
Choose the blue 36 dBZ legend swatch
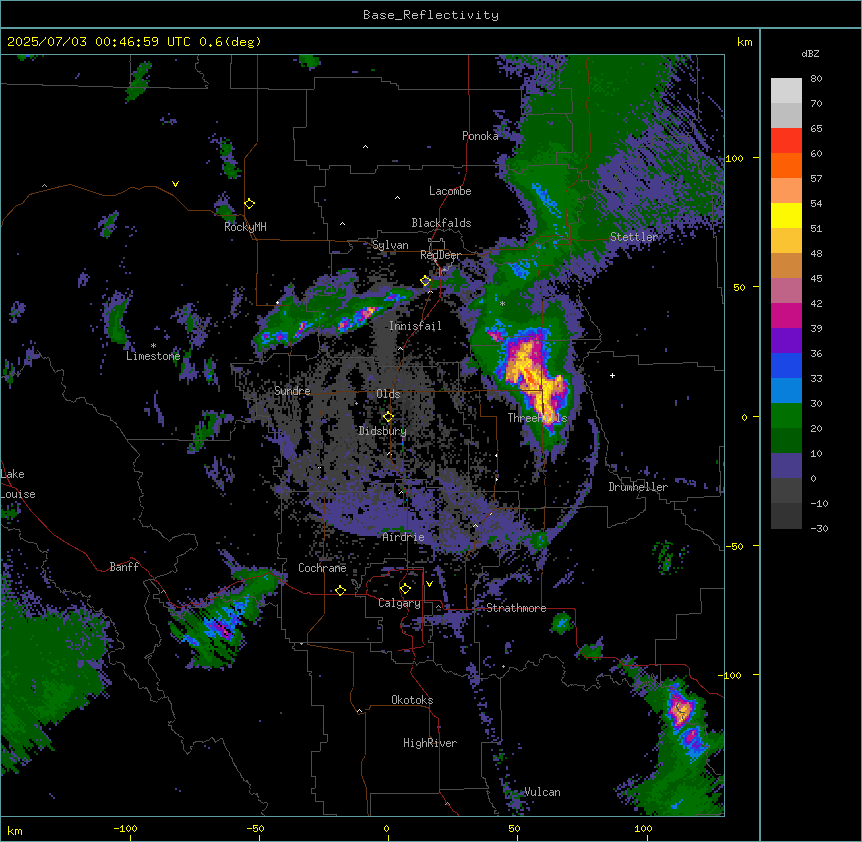point(786,365)
